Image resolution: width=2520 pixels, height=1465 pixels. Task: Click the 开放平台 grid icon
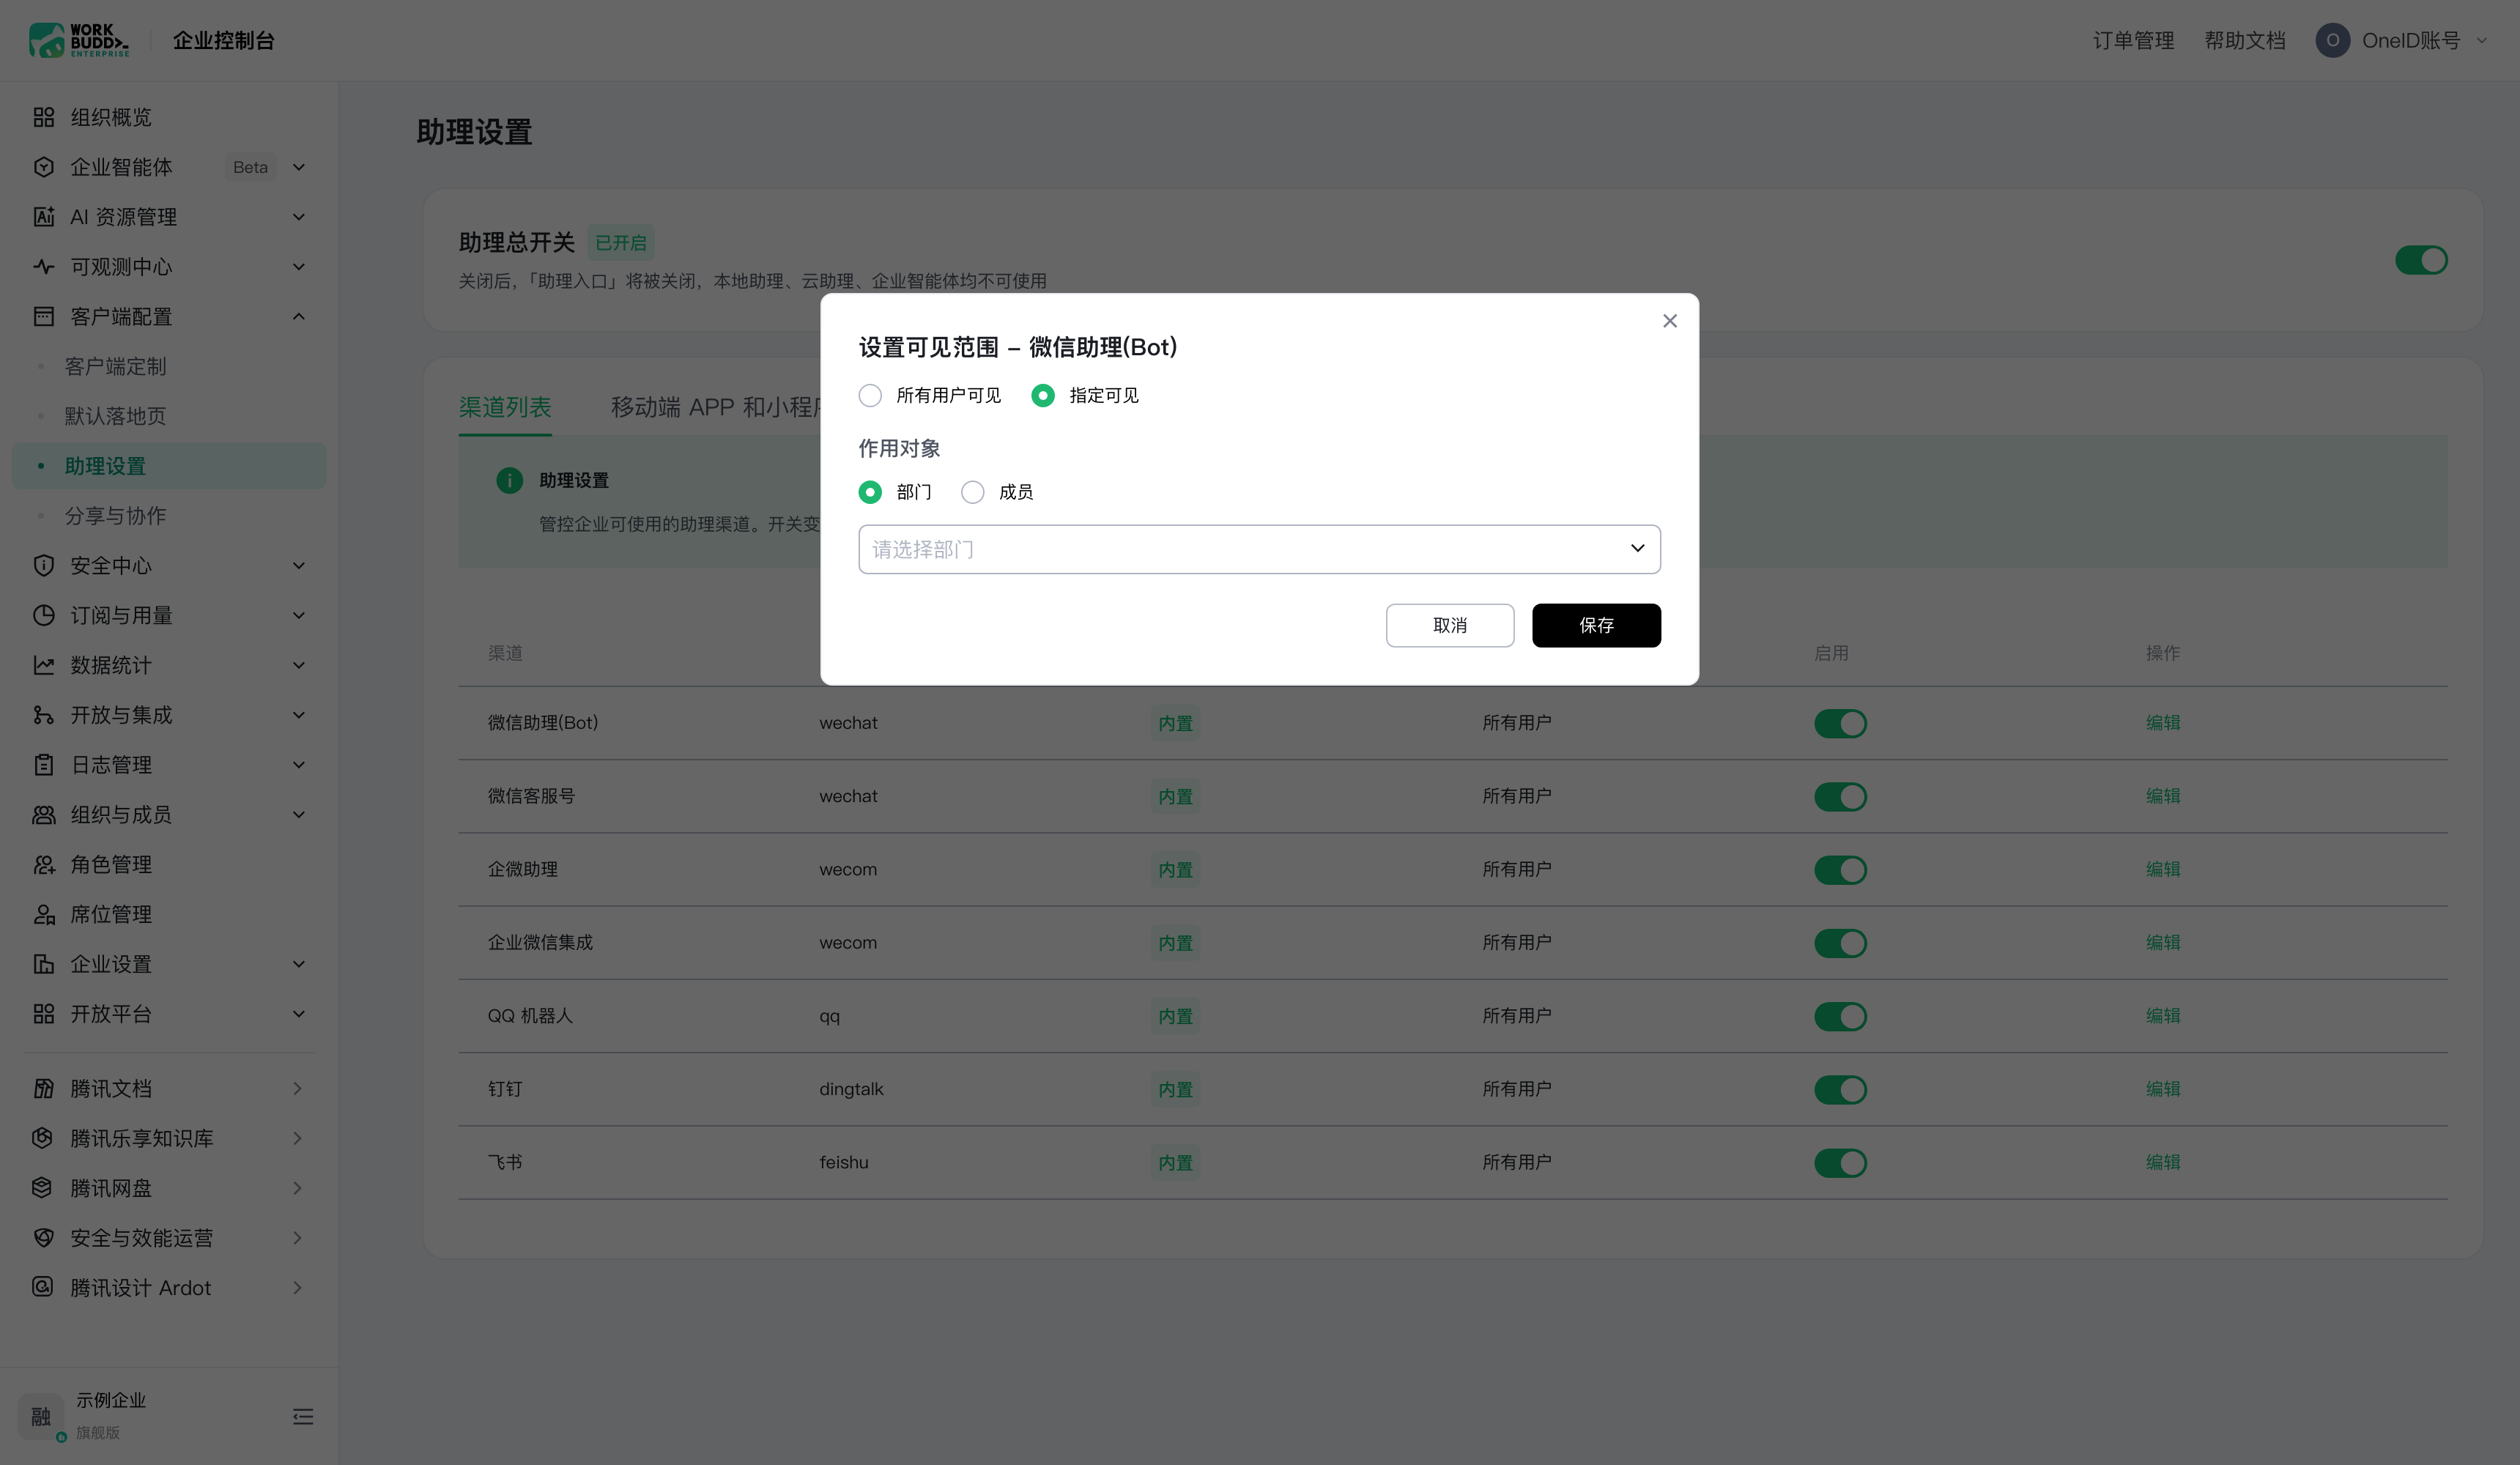pyautogui.click(x=43, y=1014)
